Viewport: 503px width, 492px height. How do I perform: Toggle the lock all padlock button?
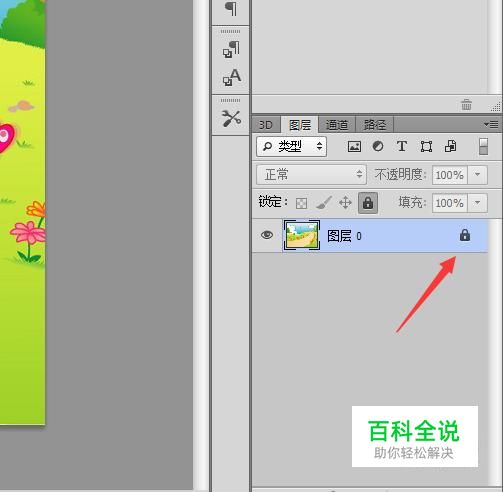368,203
